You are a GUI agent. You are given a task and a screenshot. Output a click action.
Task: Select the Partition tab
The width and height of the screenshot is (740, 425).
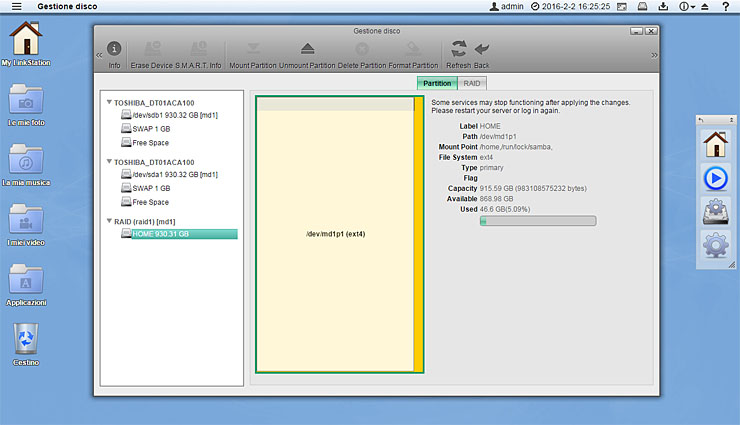coord(437,84)
